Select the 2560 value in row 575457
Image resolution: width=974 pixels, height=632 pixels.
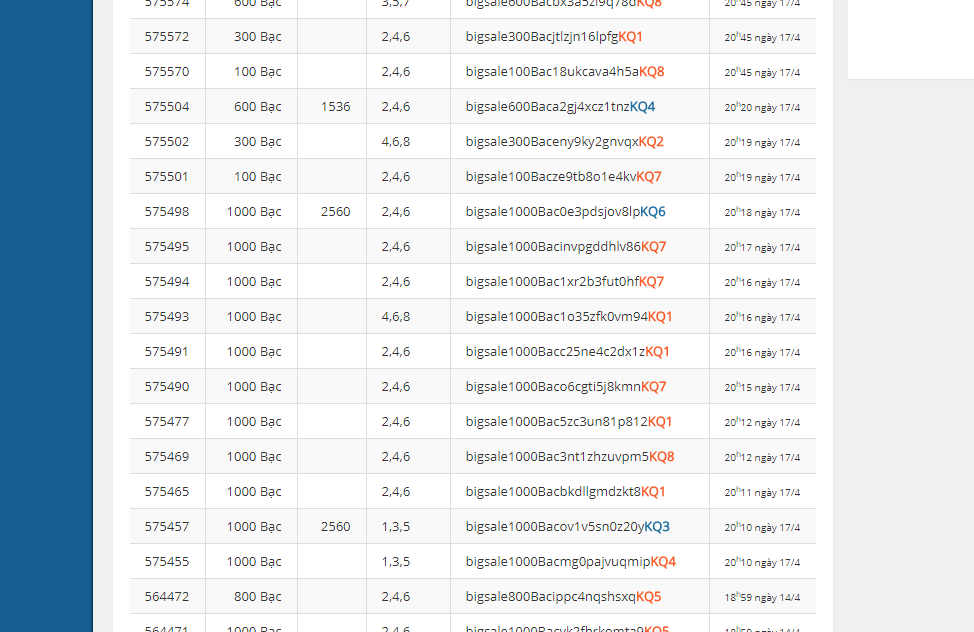tap(336, 527)
